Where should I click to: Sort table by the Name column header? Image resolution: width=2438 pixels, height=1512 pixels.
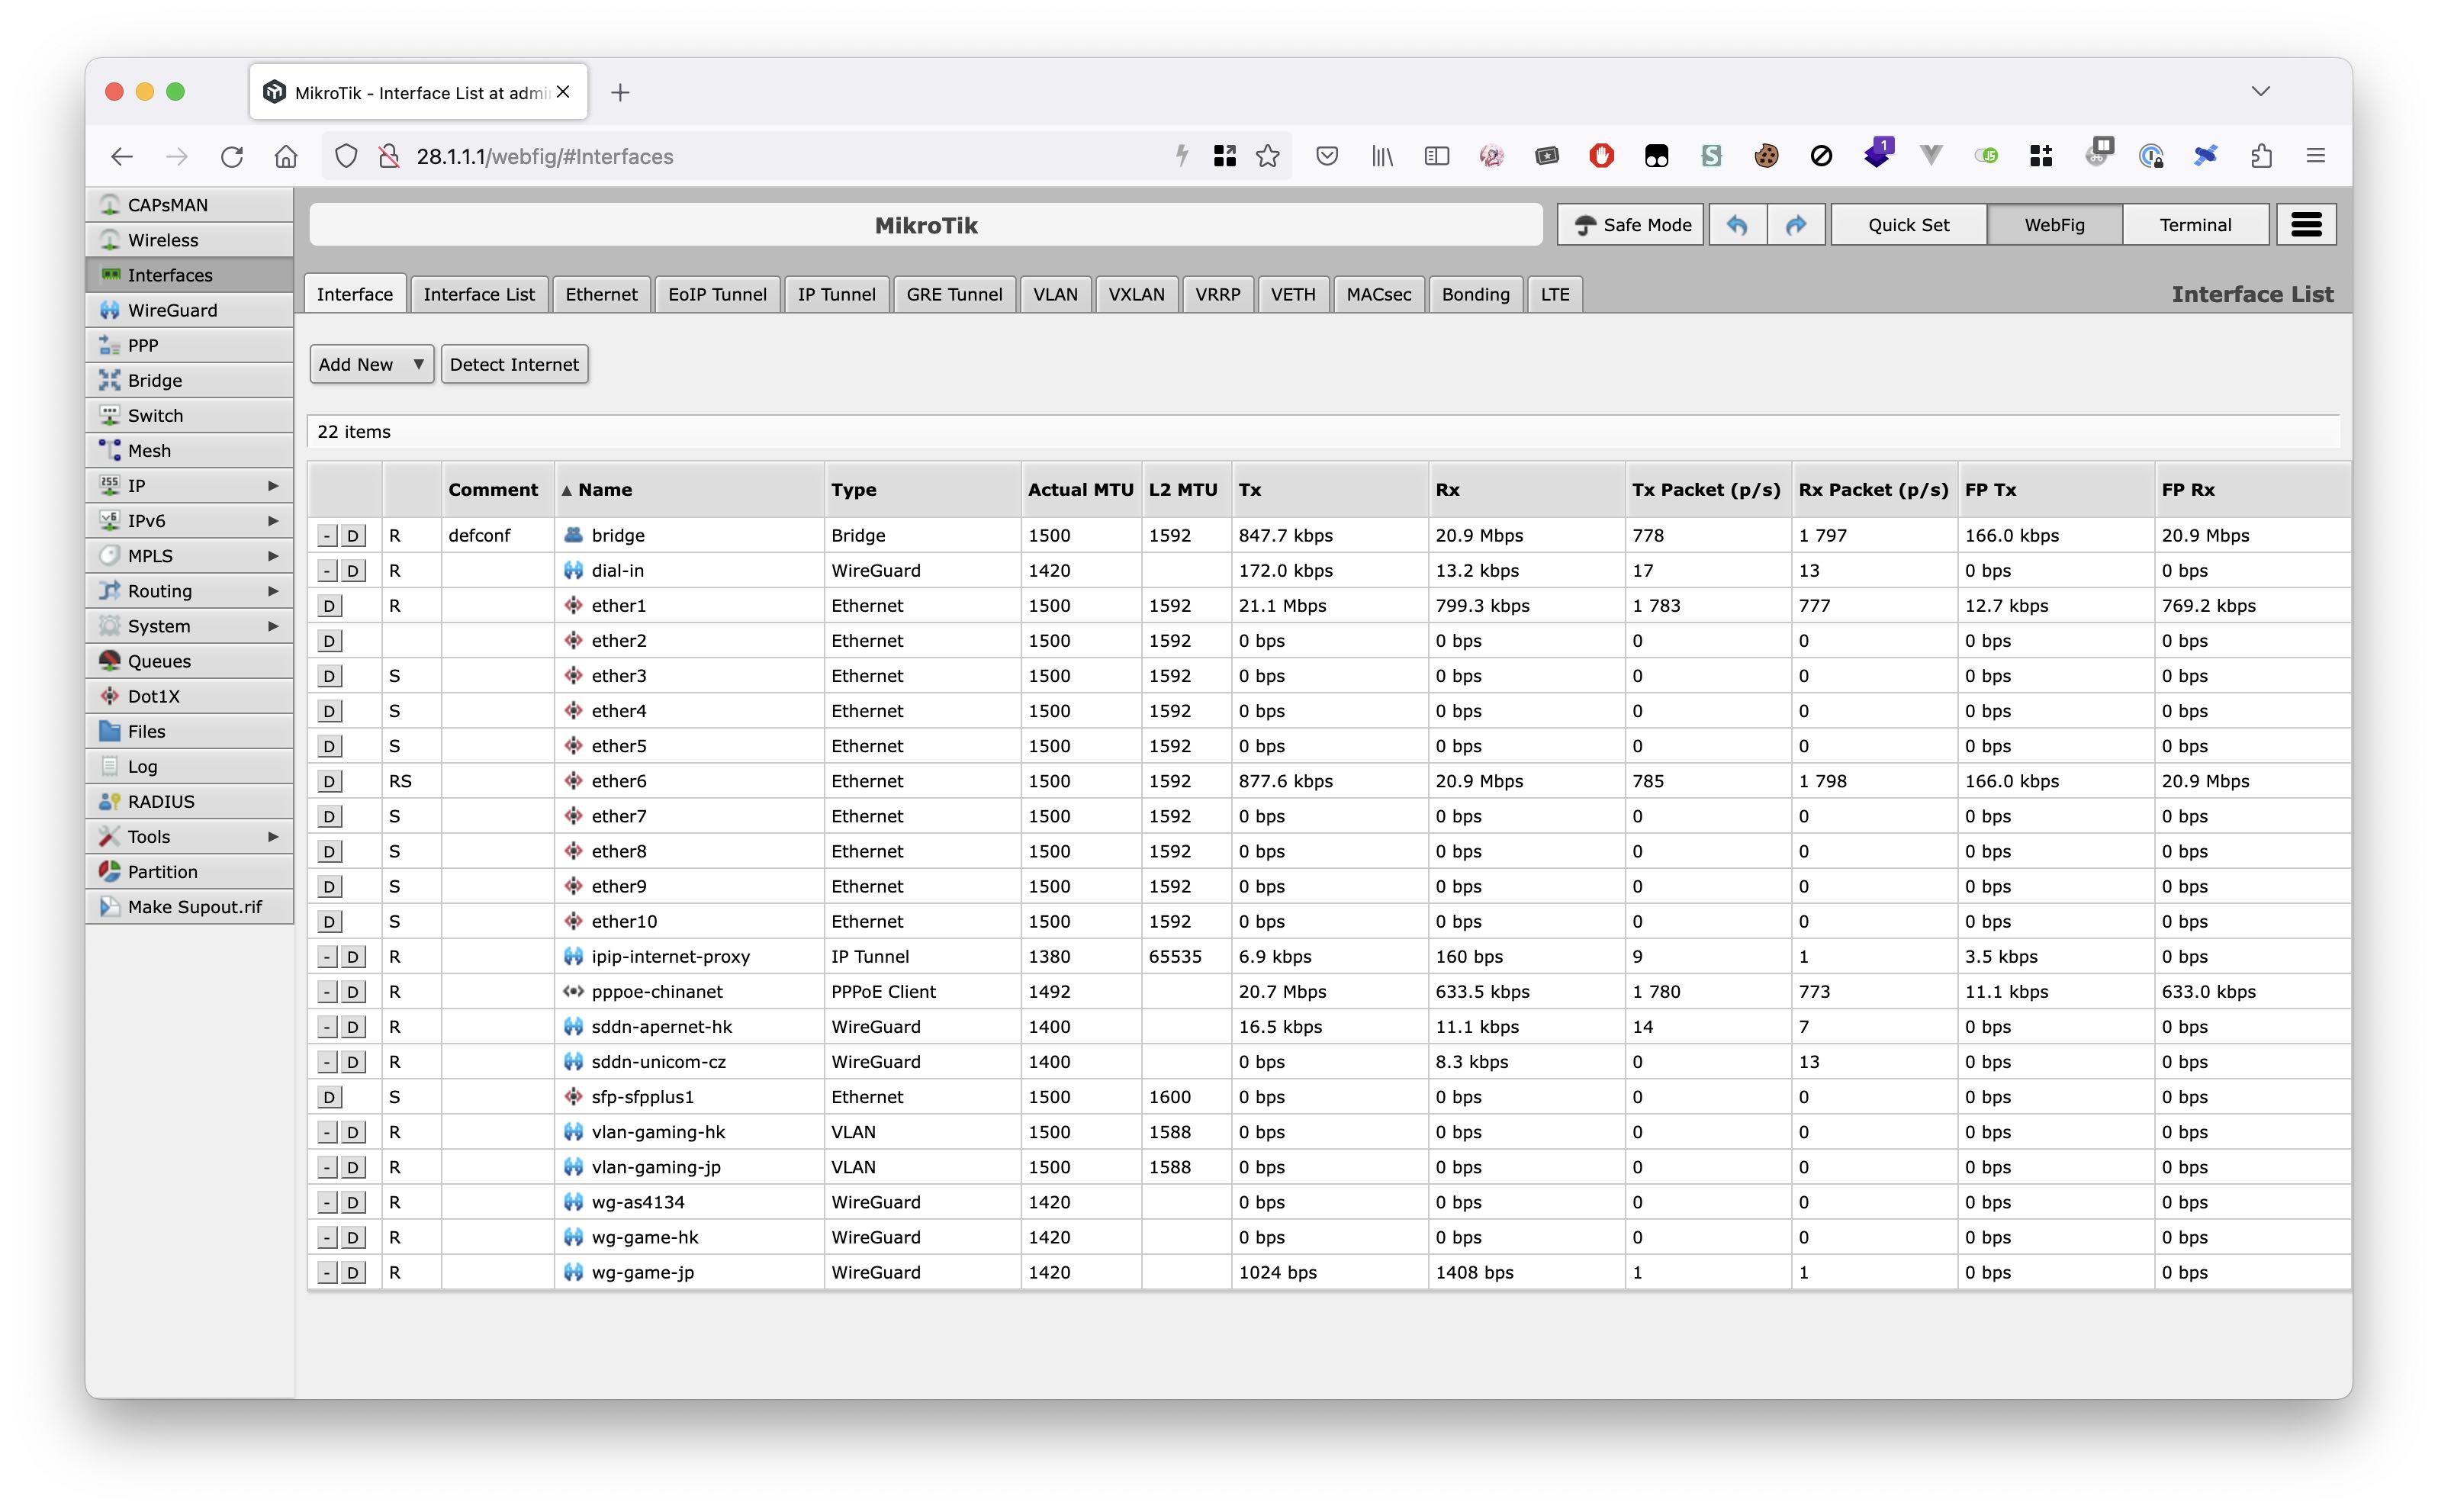(604, 490)
